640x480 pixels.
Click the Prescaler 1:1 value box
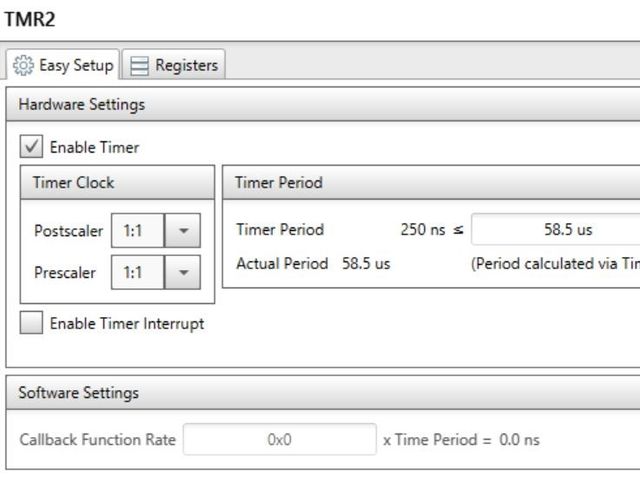click(x=137, y=272)
